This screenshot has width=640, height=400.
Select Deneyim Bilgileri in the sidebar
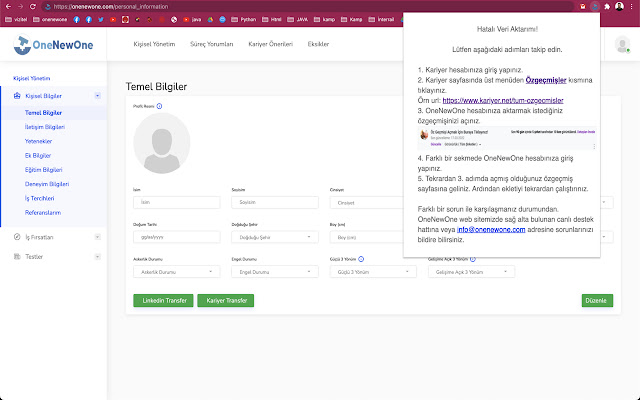point(47,184)
